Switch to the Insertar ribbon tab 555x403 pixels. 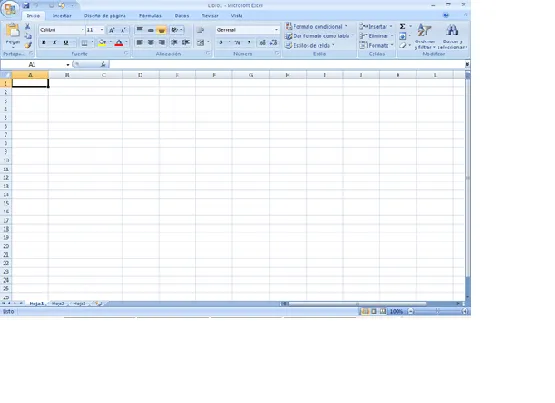(x=62, y=16)
